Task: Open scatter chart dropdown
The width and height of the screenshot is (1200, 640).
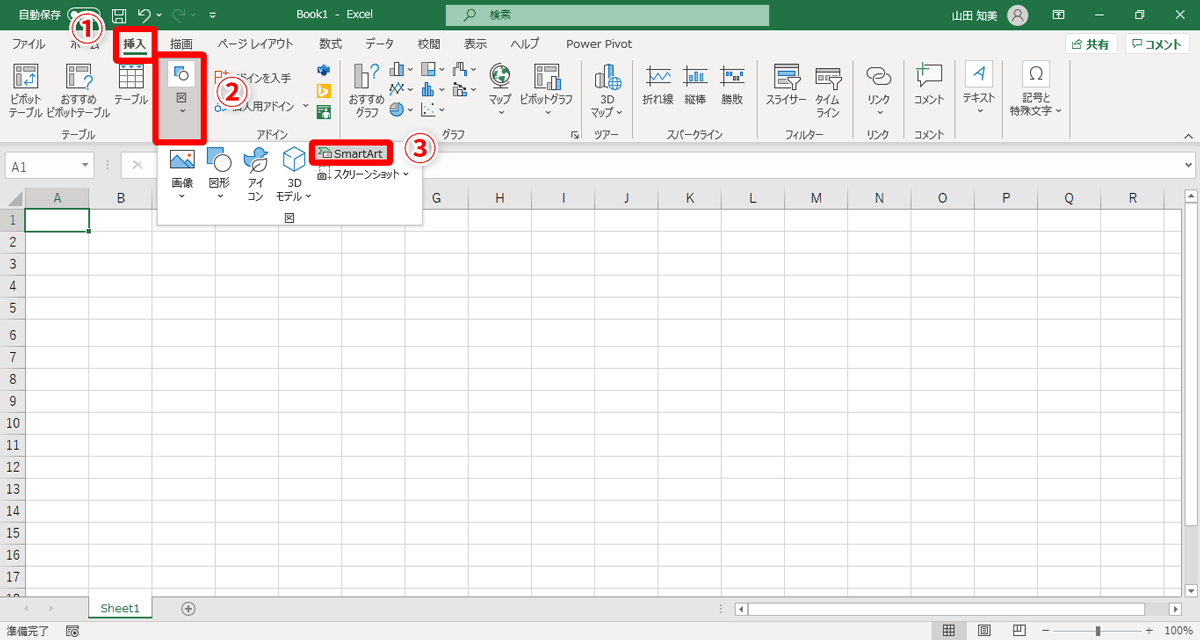Action: click(x=433, y=110)
